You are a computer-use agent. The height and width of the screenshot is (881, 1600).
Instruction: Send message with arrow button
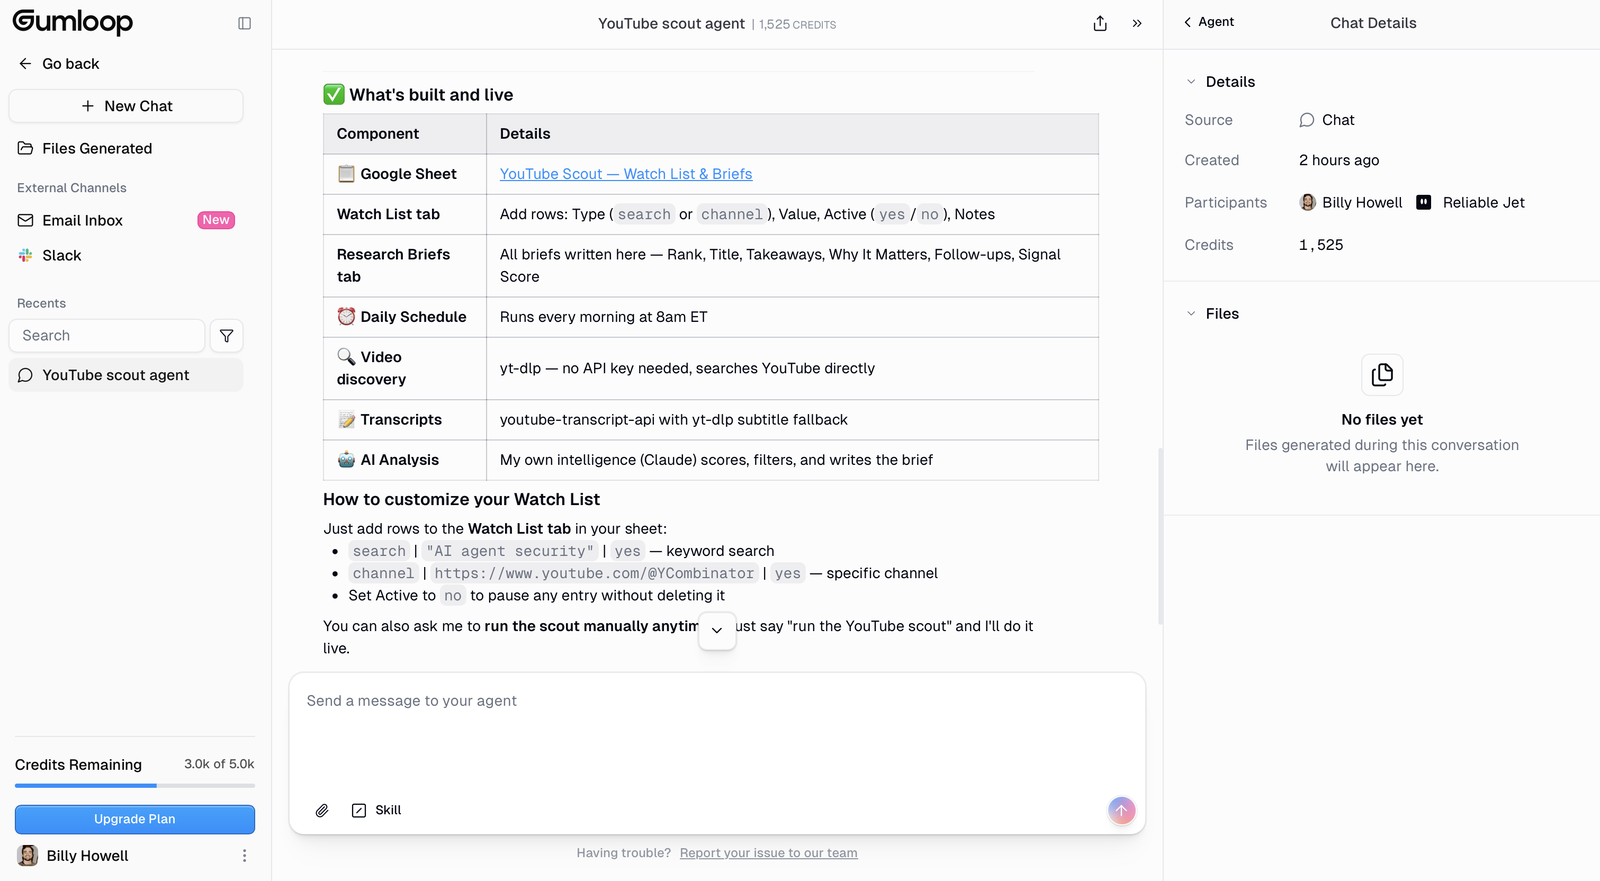[1122, 810]
